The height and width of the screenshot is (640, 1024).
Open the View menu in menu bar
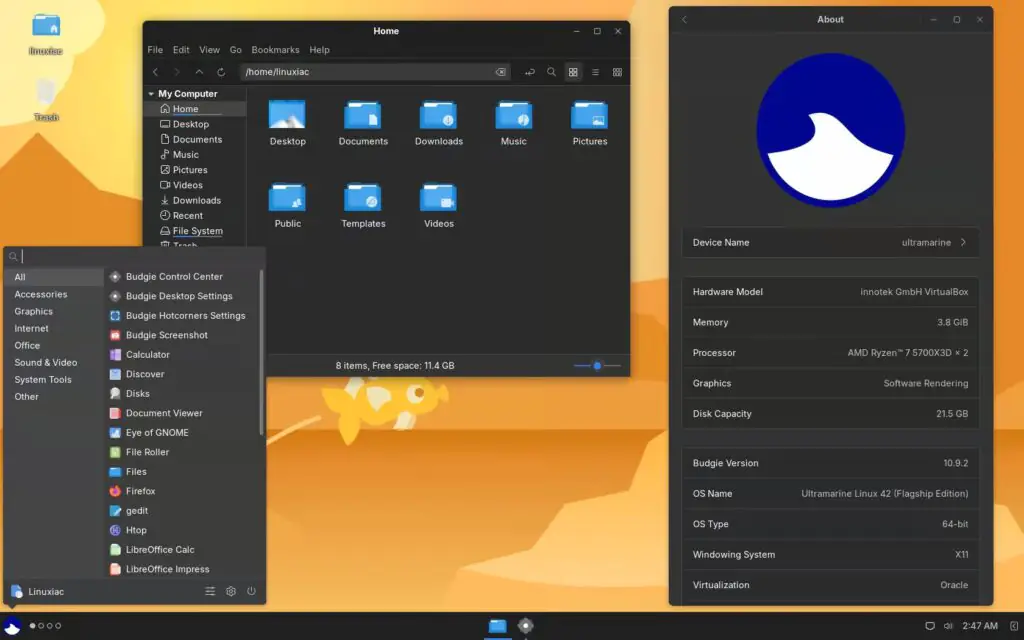tap(209, 50)
